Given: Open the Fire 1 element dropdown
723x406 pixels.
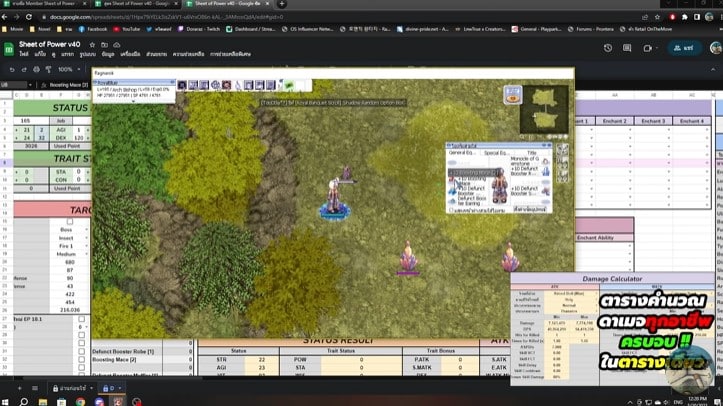Looking at the screenshot, I should pyautogui.click(x=87, y=246).
